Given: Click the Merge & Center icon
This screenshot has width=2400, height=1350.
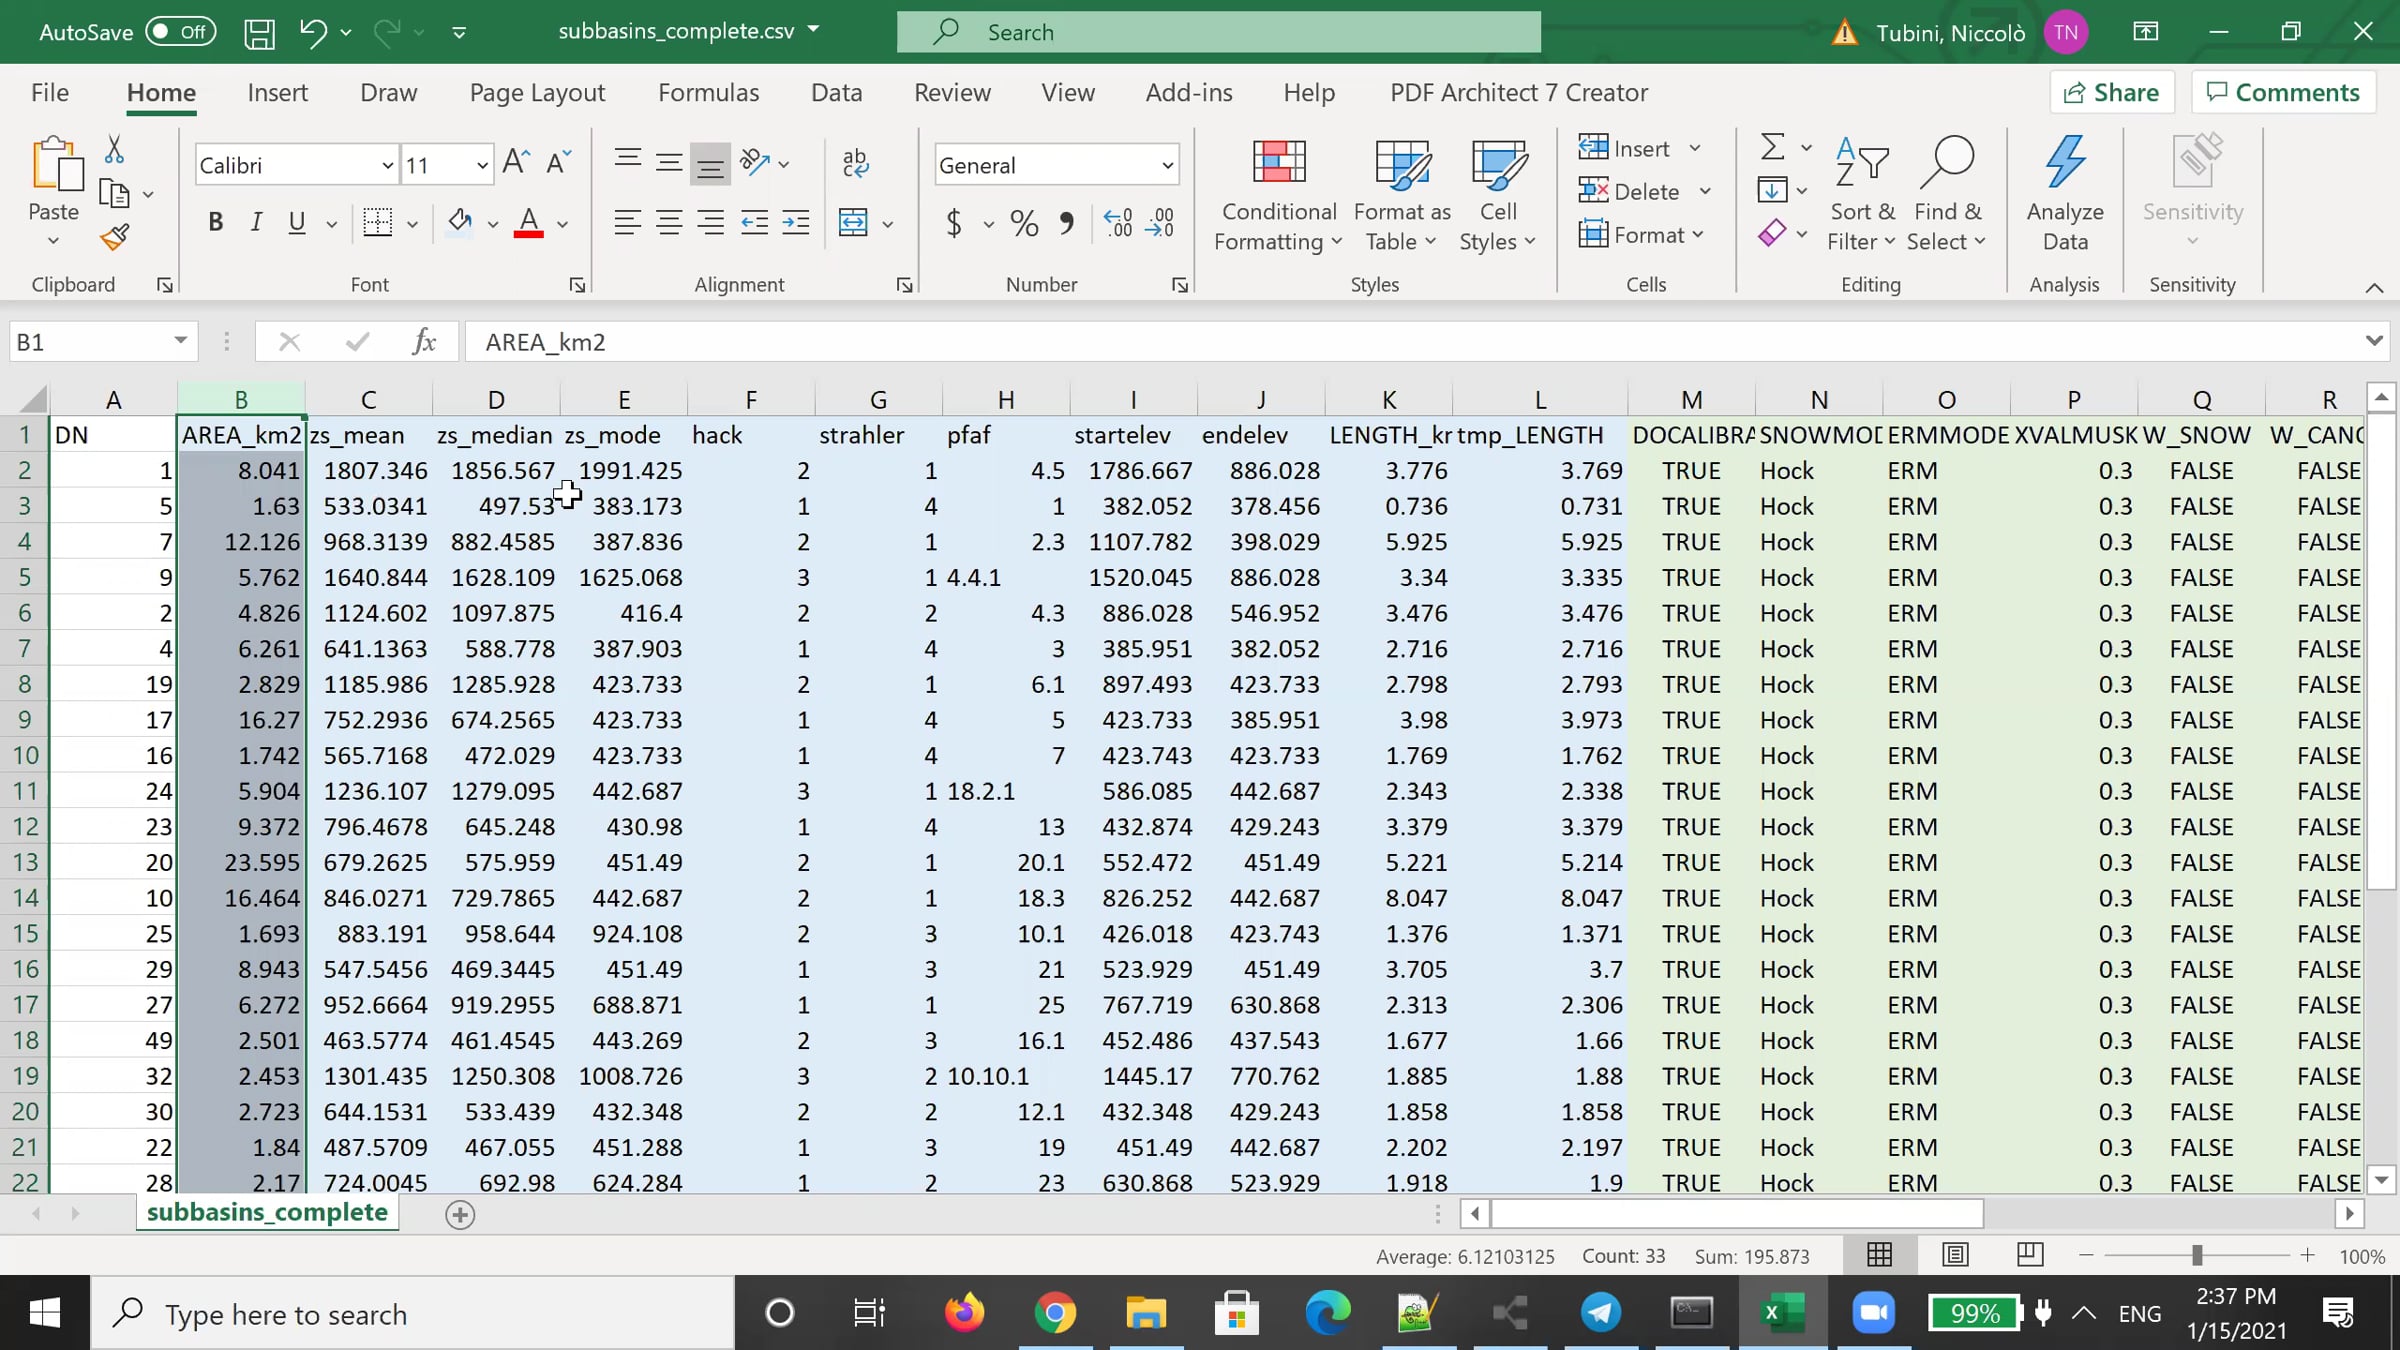Looking at the screenshot, I should pyautogui.click(x=853, y=222).
